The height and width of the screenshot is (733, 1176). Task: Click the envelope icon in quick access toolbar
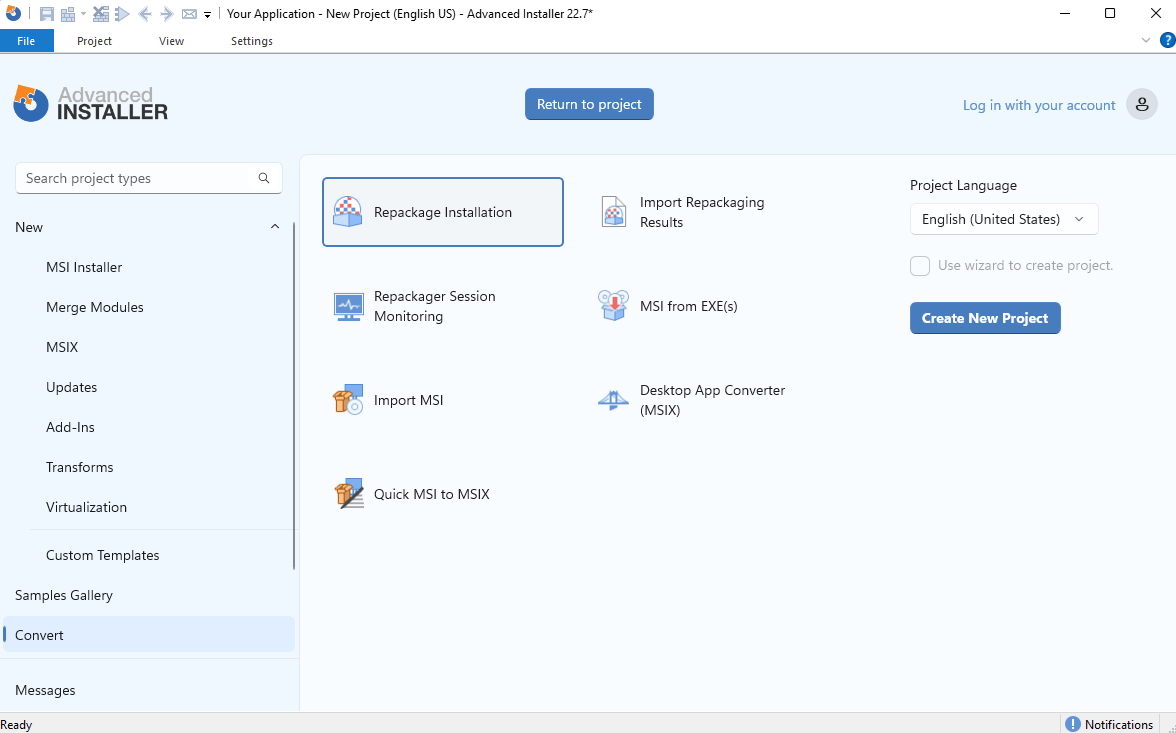pos(188,14)
